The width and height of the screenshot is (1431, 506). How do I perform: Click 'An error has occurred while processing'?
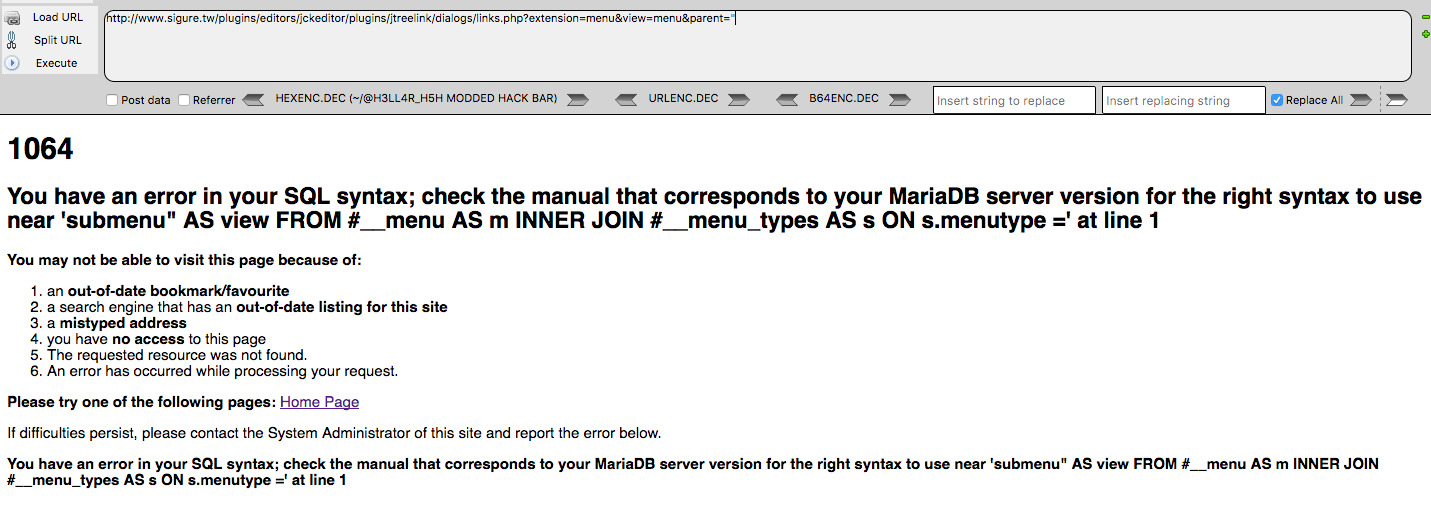[x=222, y=371]
